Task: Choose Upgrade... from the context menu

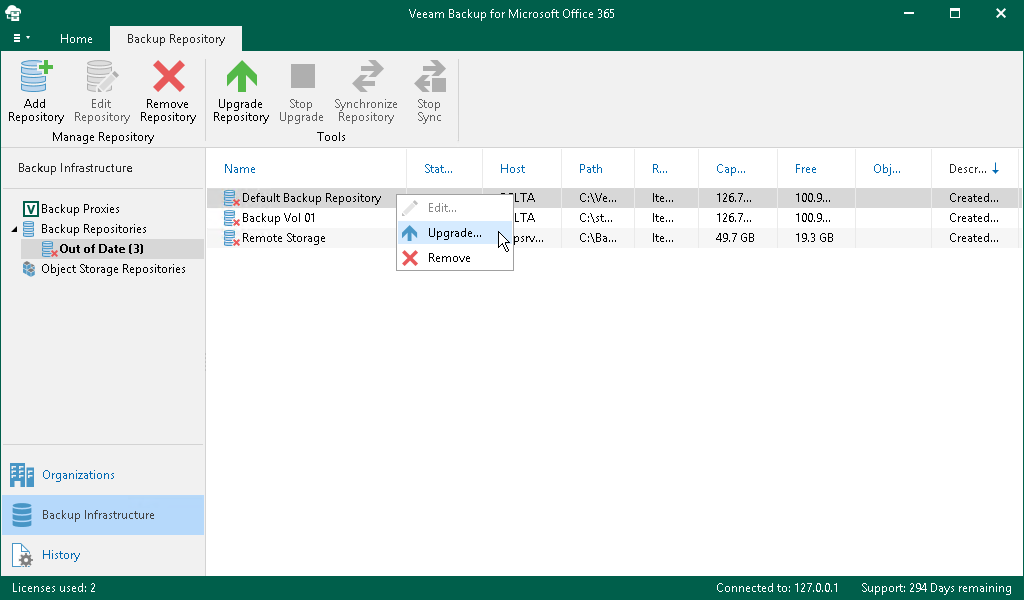Action: pos(455,233)
